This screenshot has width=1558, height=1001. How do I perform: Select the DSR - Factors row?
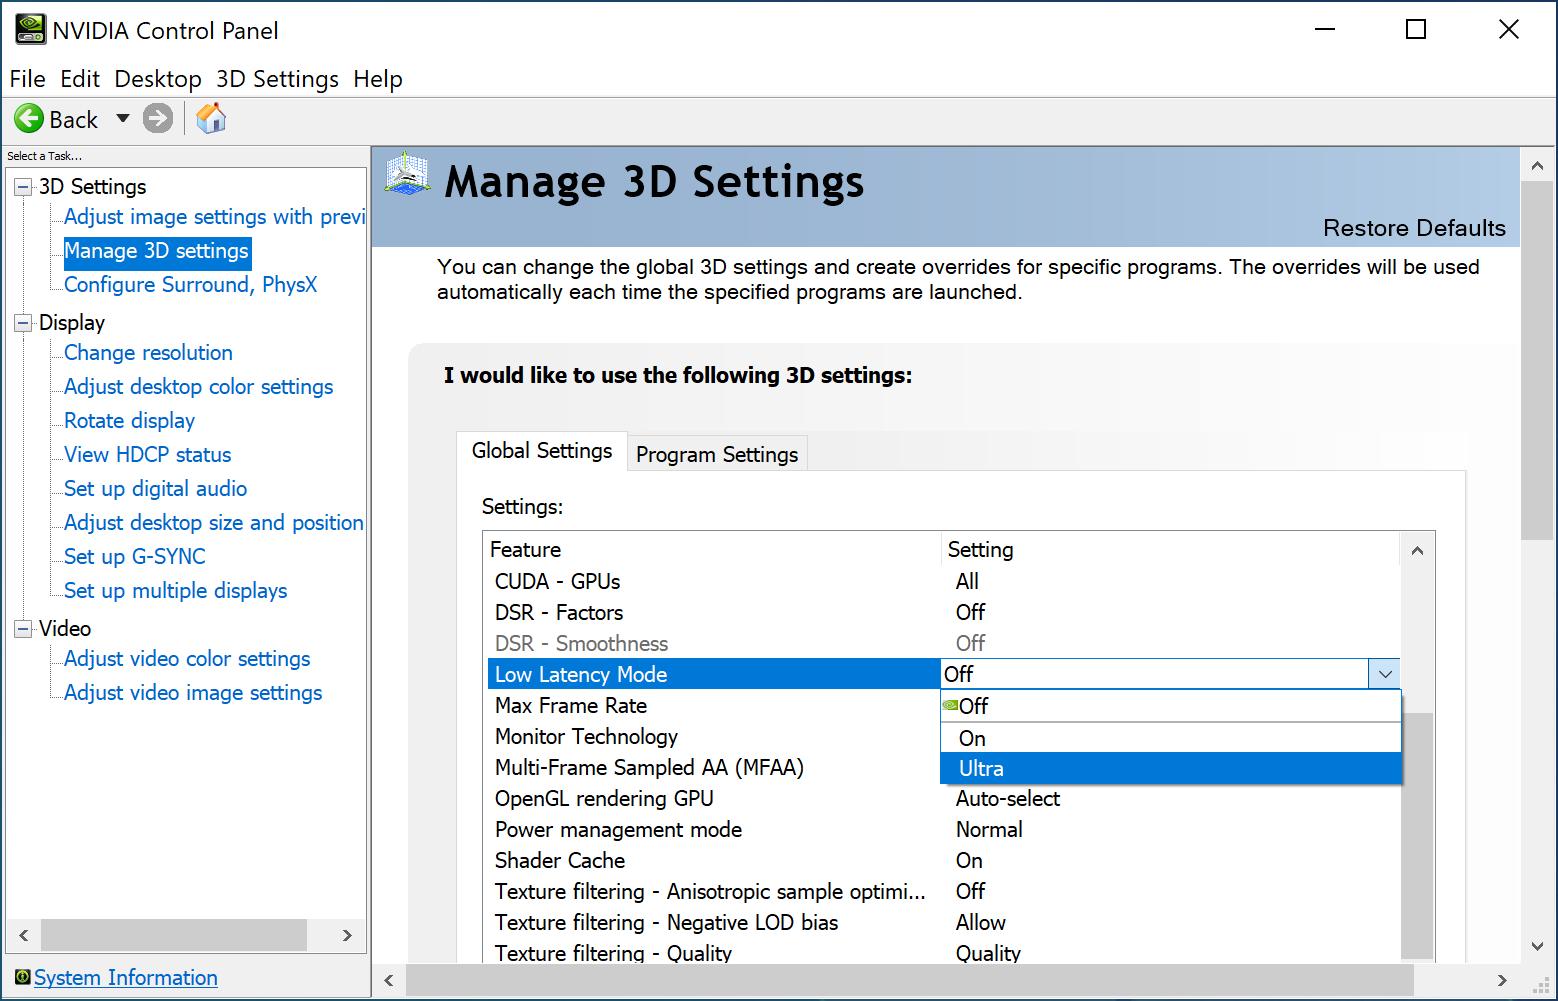(x=943, y=613)
